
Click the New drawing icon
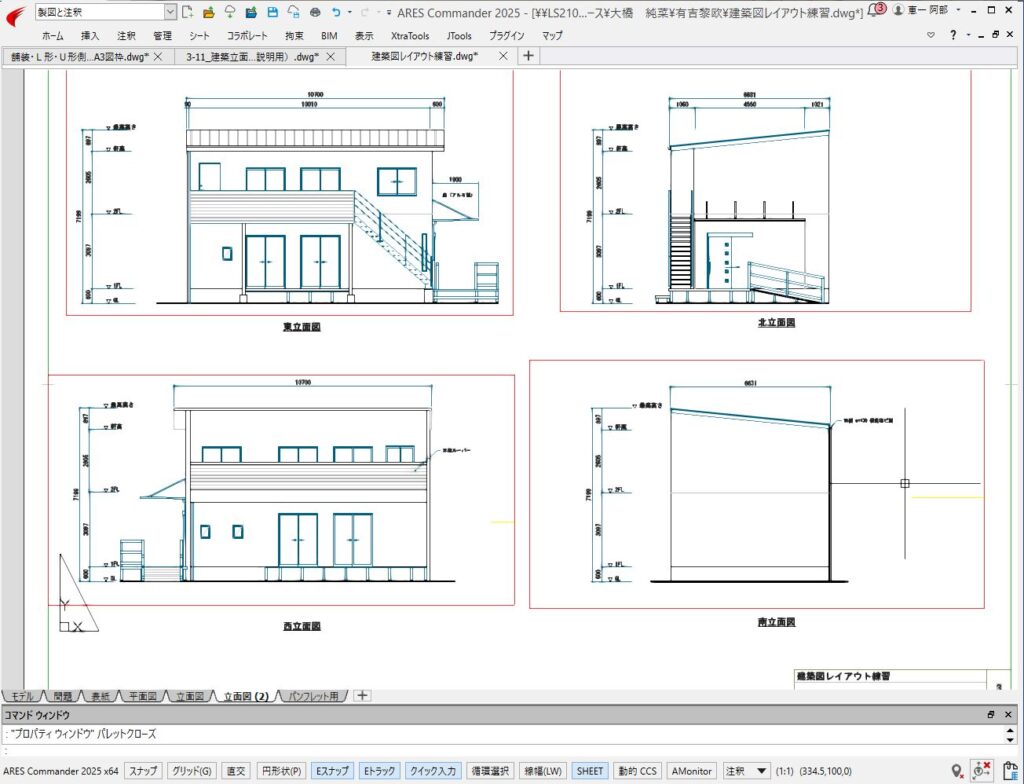[x=187, y=12]
